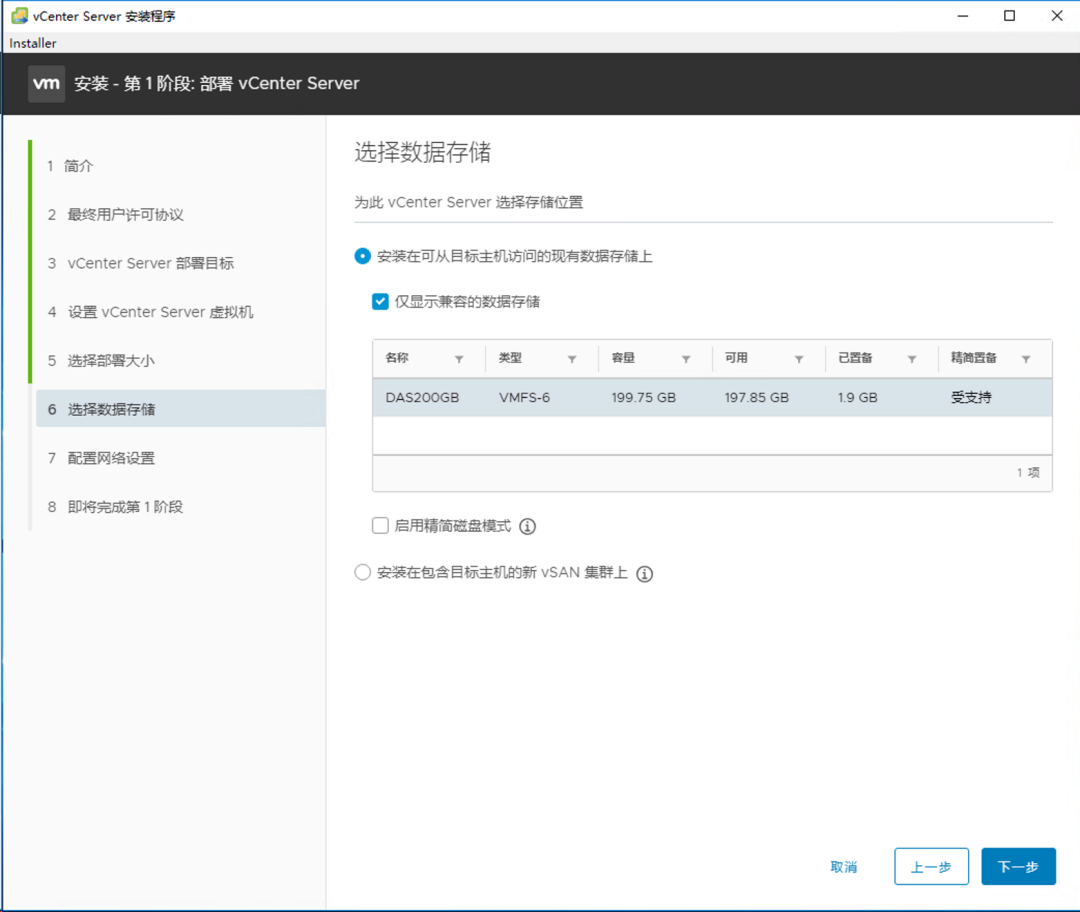This screenshot has height=912, width=1080.
Task: Select install on existing datastore radio option
Action: 362,256
